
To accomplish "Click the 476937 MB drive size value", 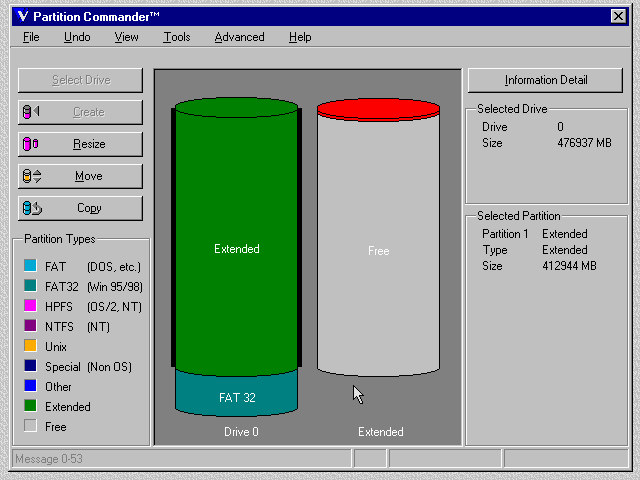I will point(584,143).
